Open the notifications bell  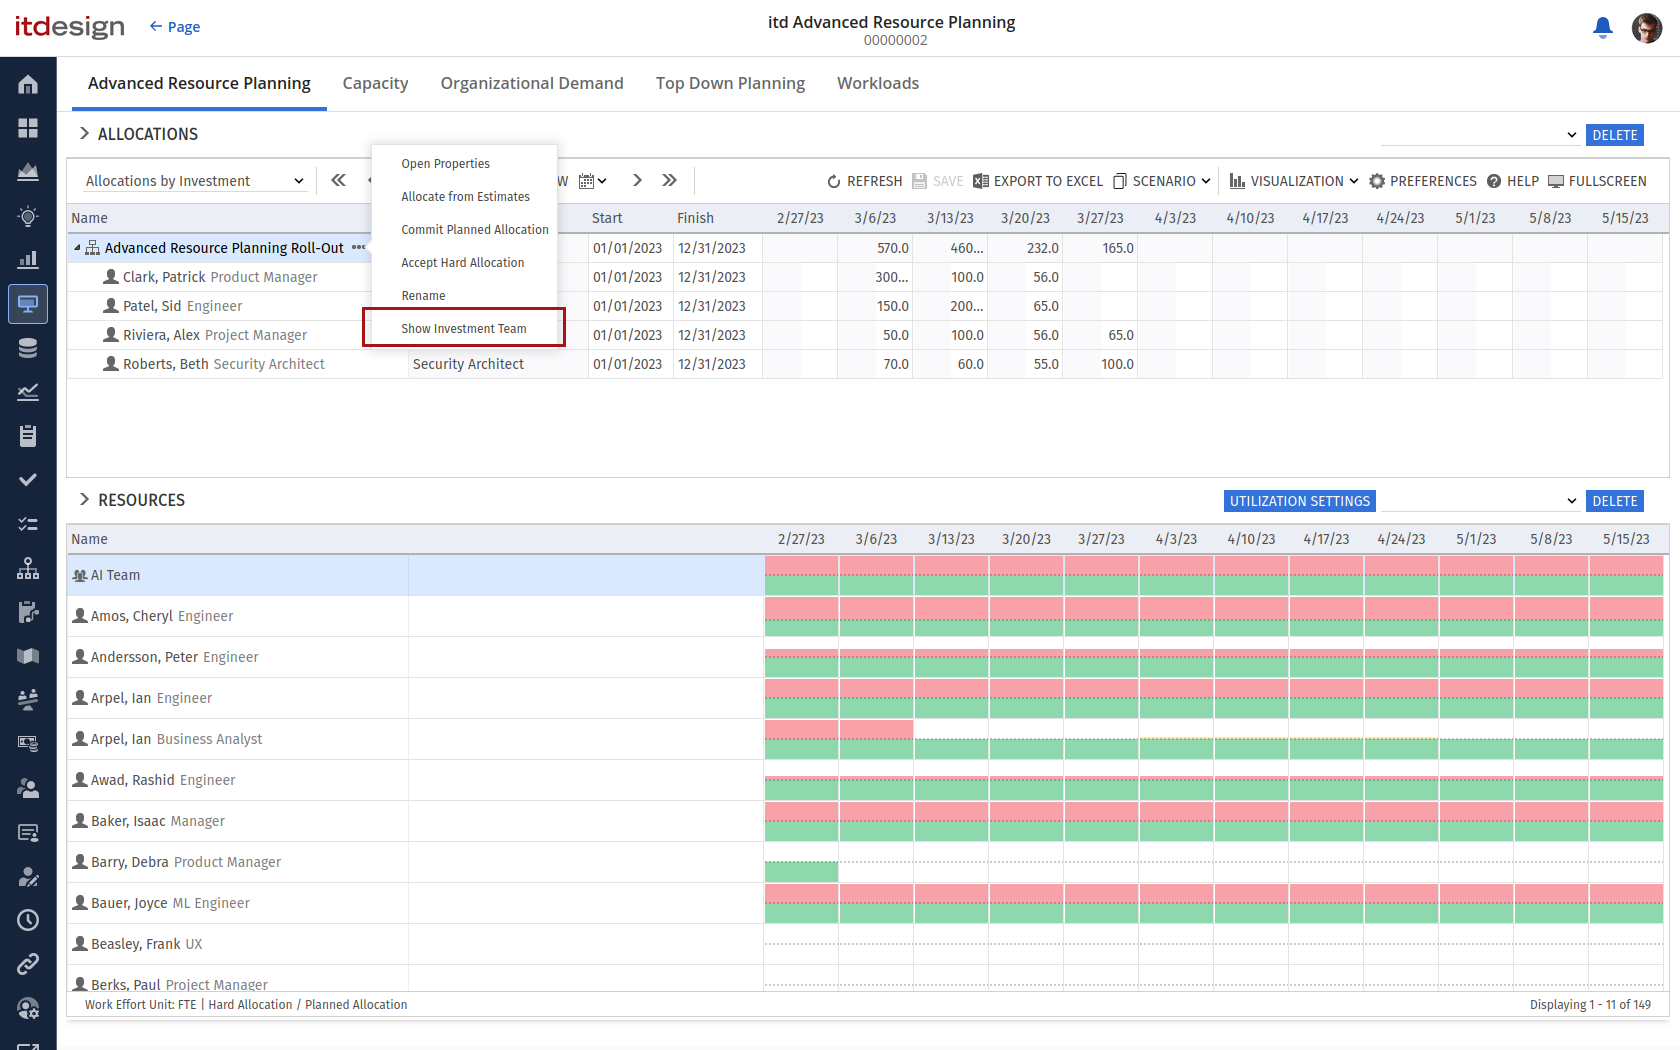[1603, 28]
